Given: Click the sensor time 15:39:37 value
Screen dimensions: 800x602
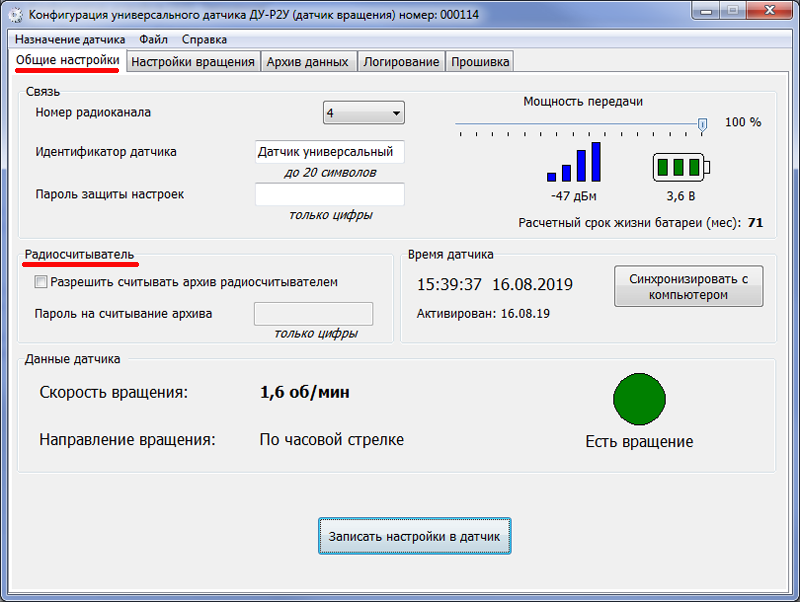Looking at the screenshot, I should 449,284.
